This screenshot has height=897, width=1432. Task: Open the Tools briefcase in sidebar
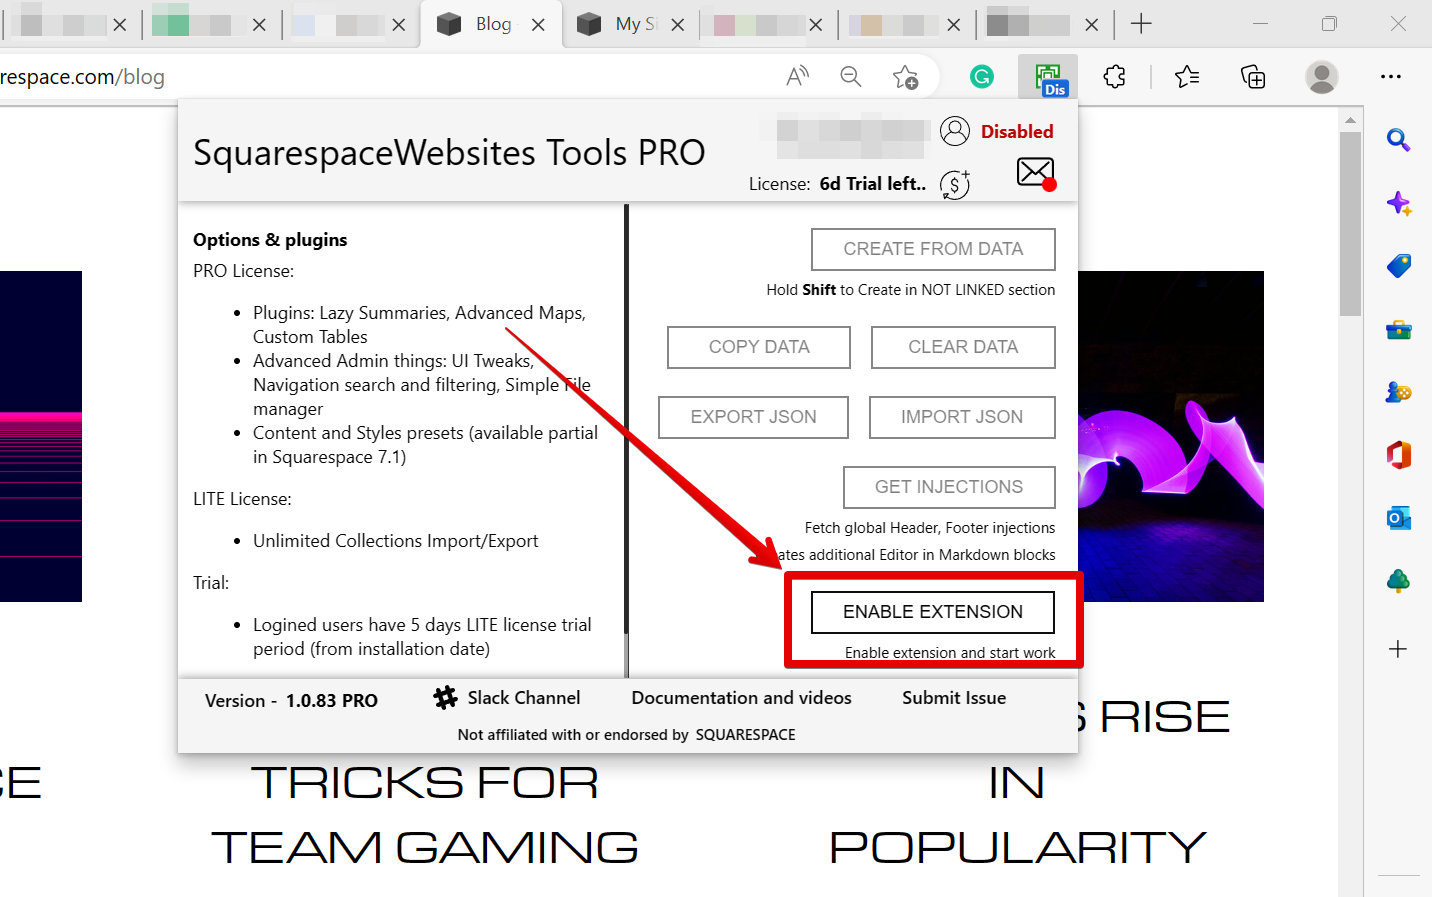click(1398, 329)
